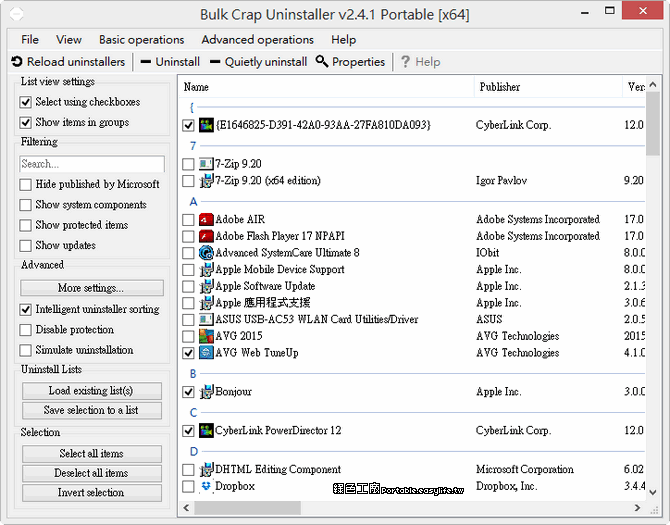Click the Apple 應用程式支援 icon

[x=206, y=303]
